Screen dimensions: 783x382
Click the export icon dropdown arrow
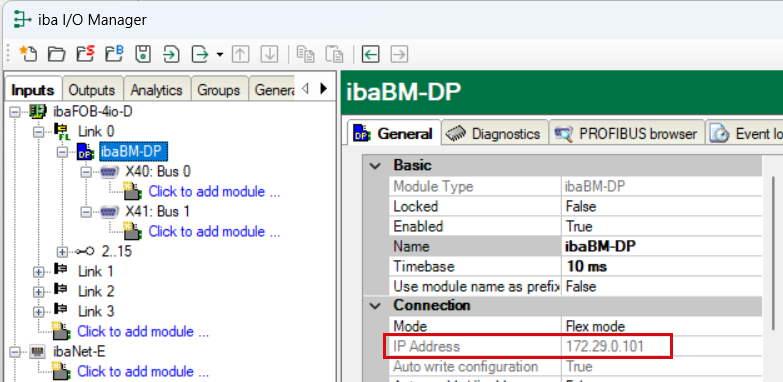220,54
